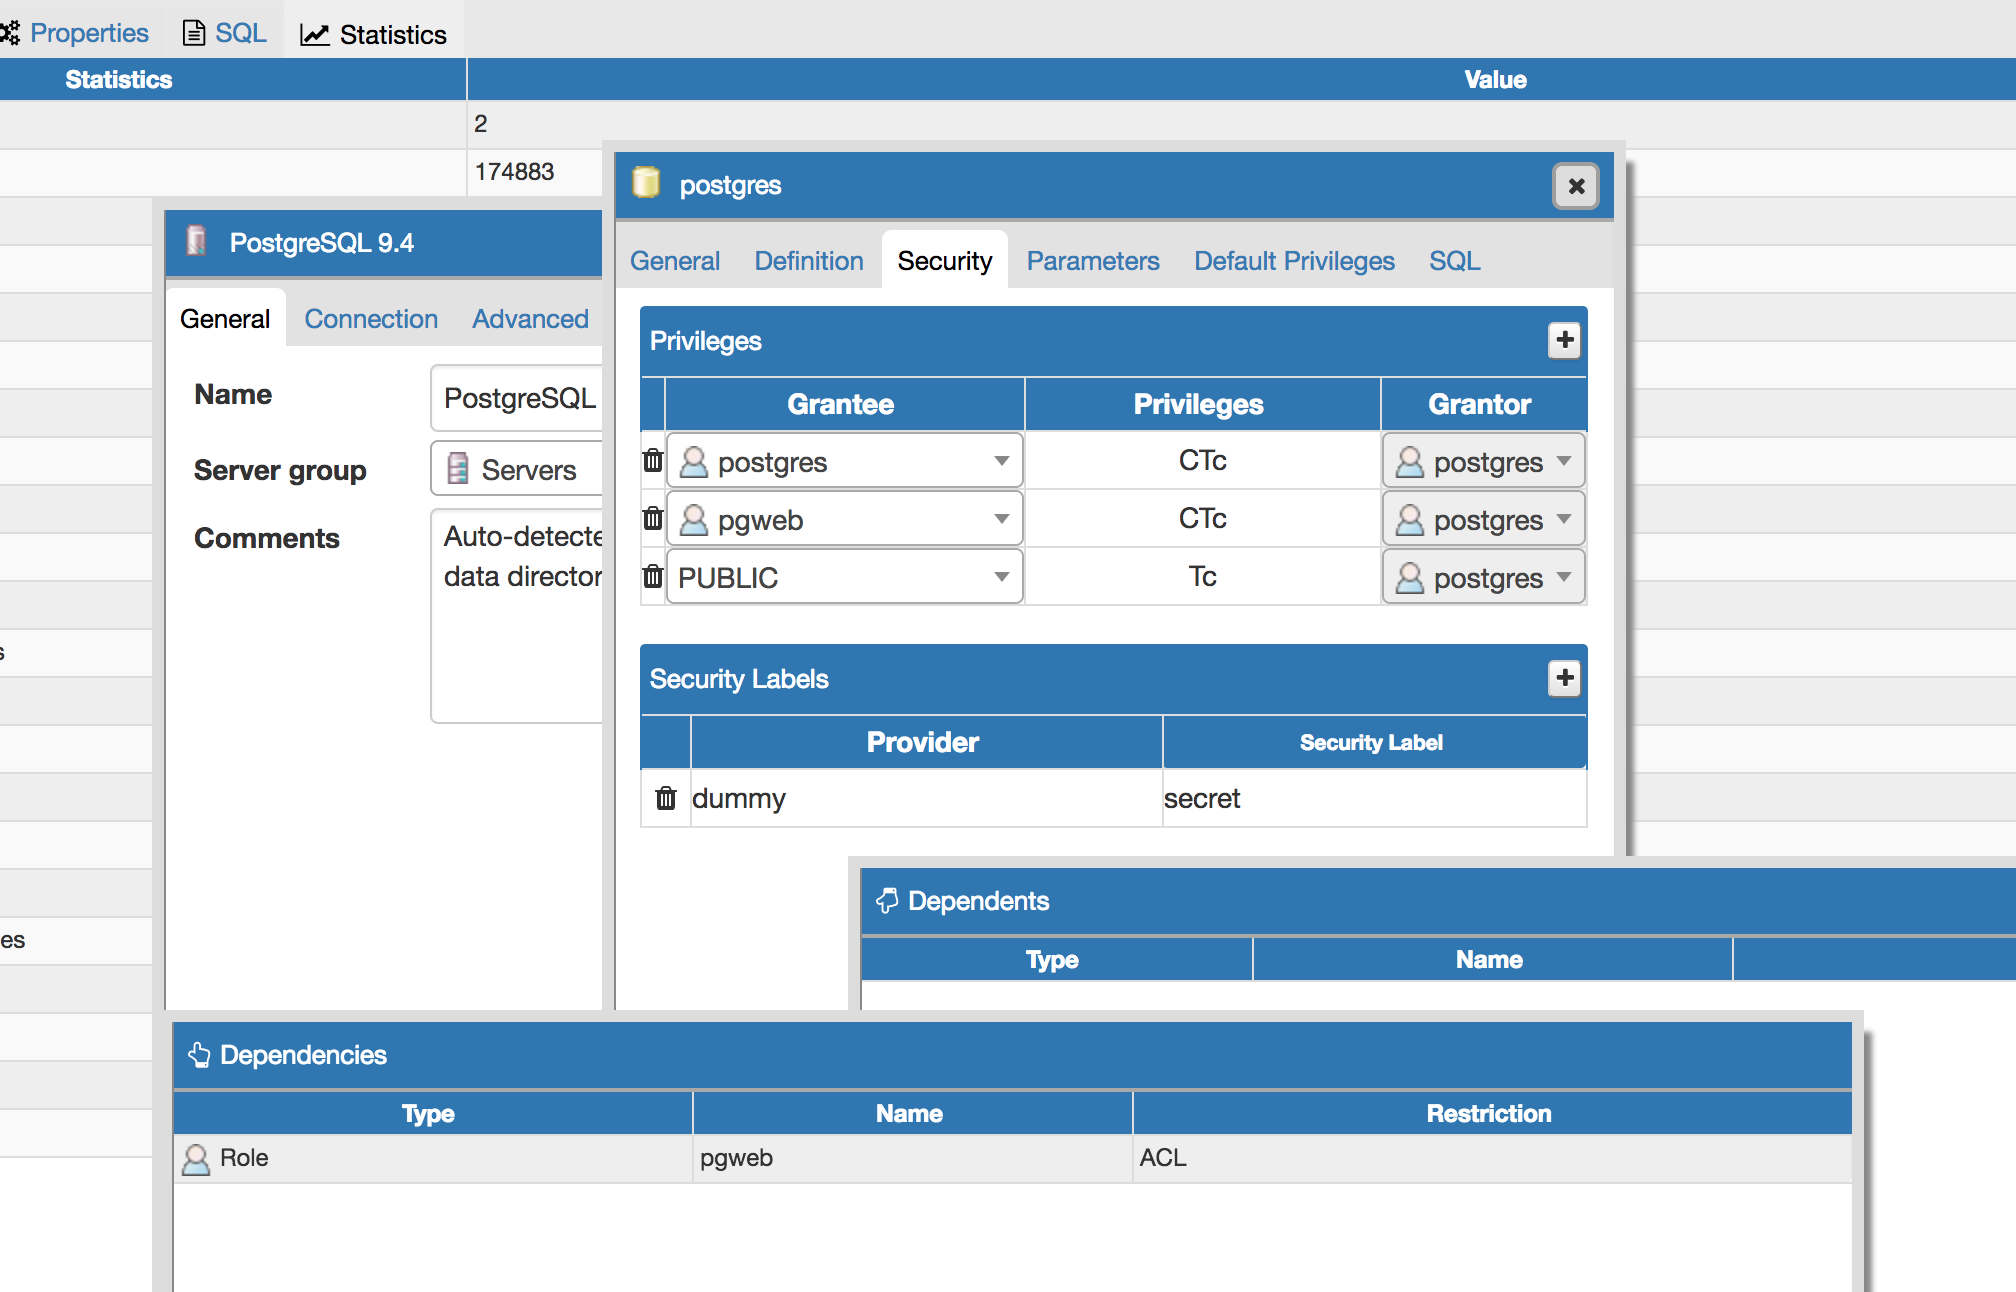
Task: Close the postgres database dialog
Action: pyautogui.click(x=1575, y=186)
